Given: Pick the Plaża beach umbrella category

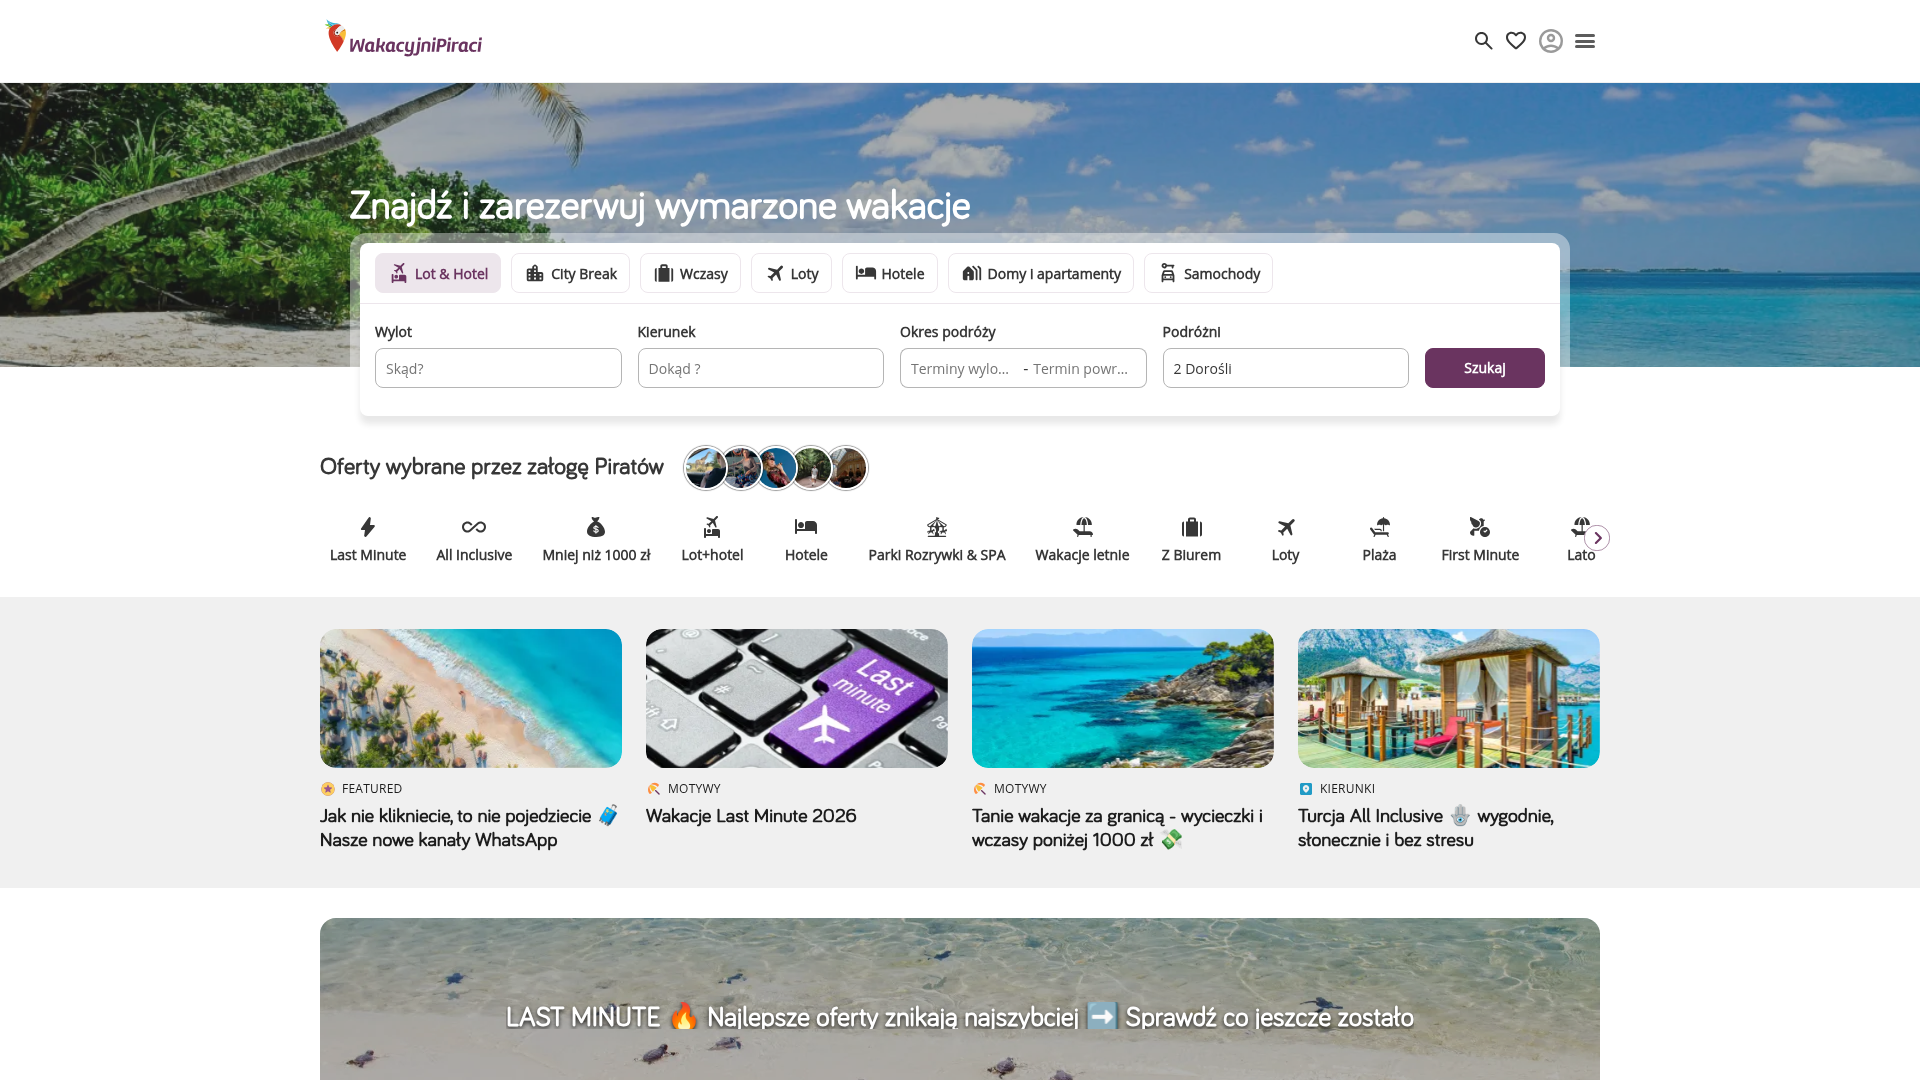Looking at the screenshot, I should 1379,539.
